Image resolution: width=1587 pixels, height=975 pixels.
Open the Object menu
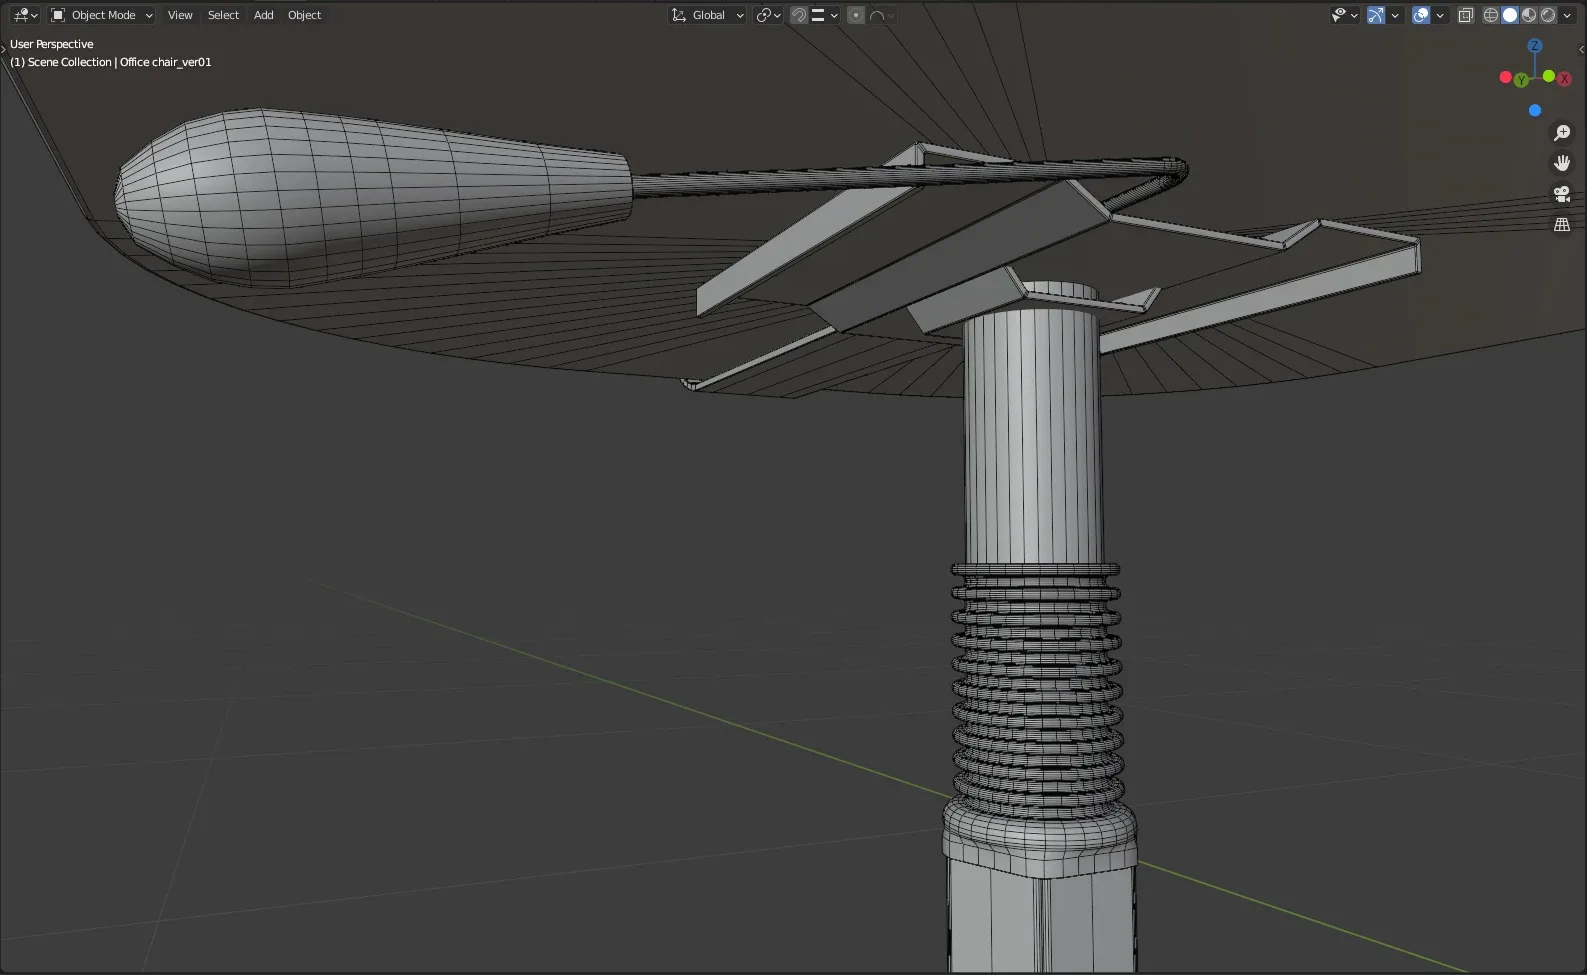click(x=304, y=15)
